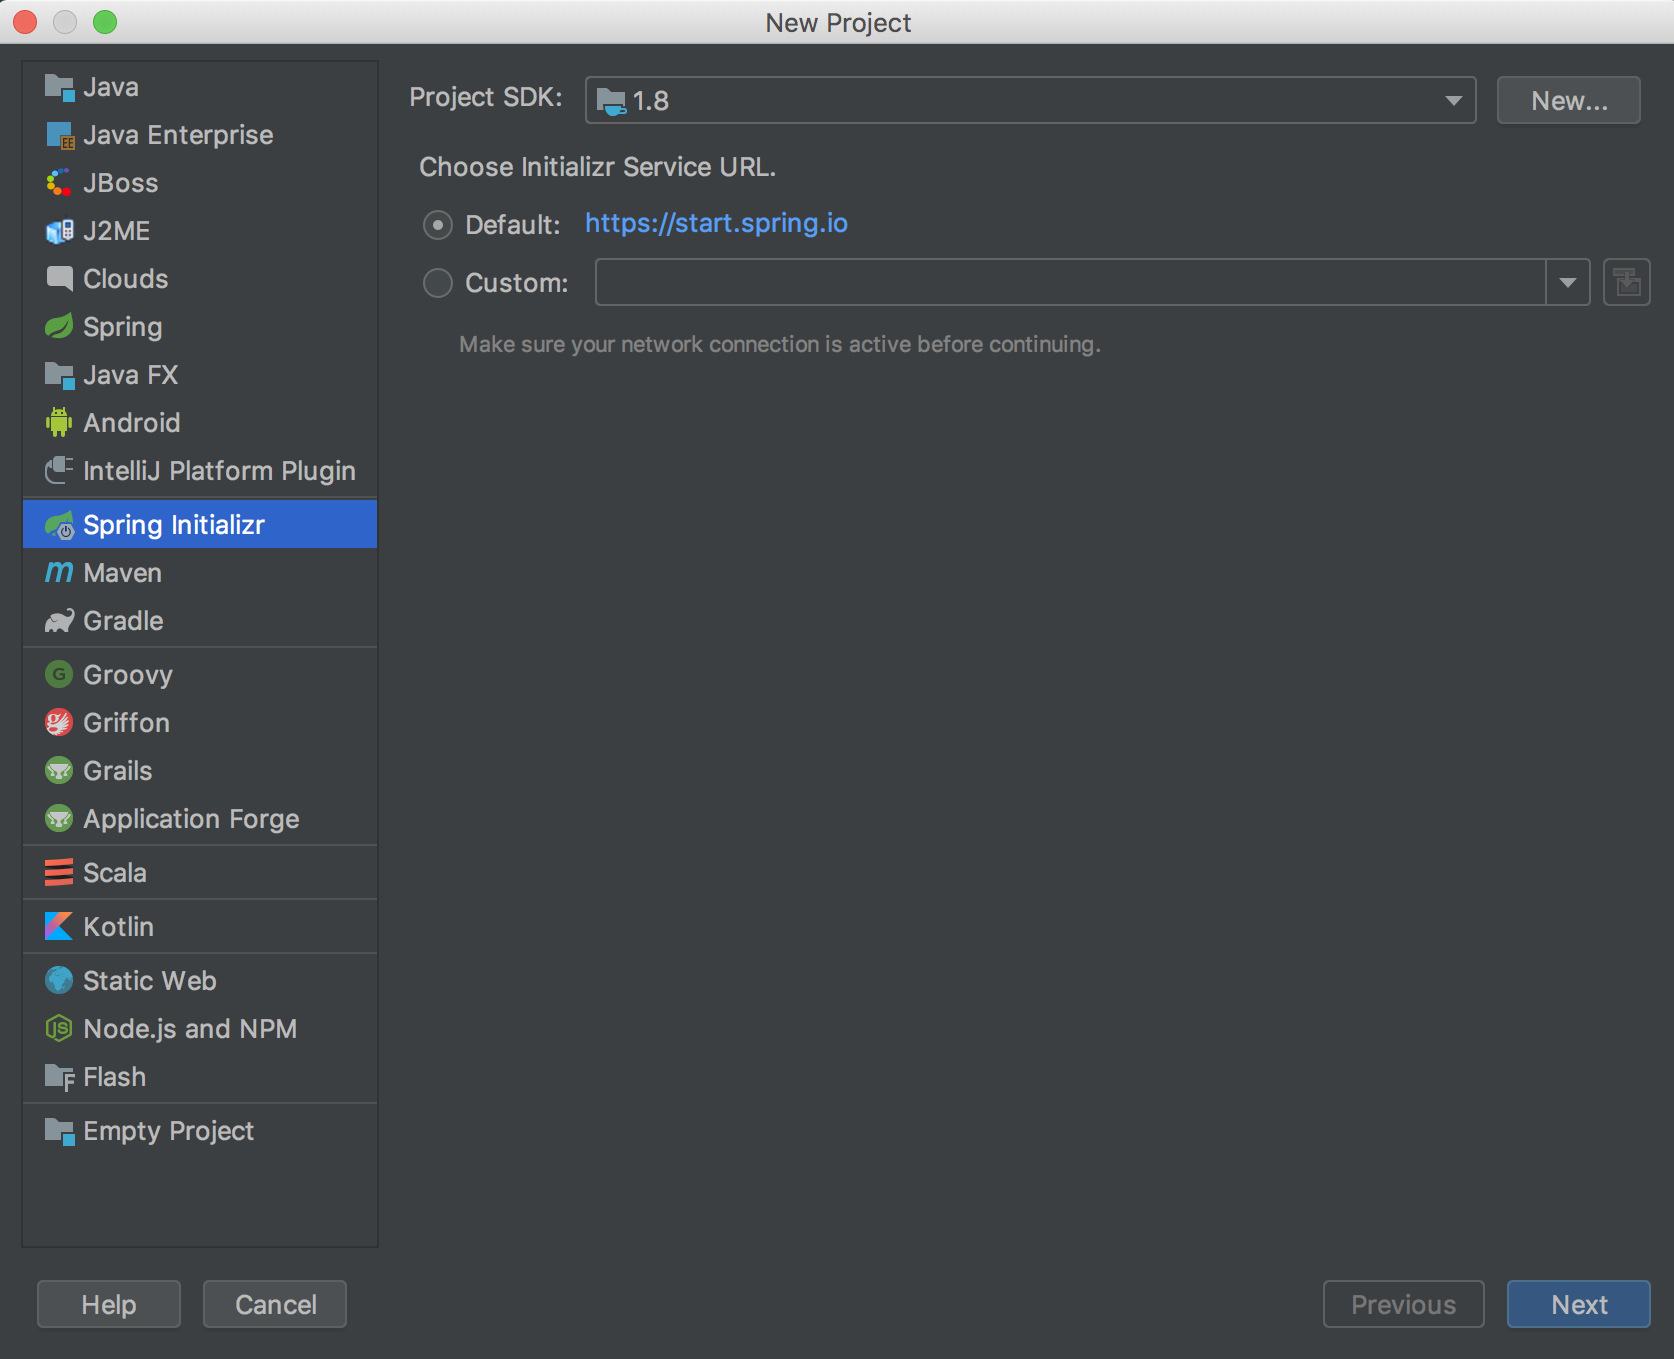
Task: Select the Default initializr service option
Action: 437,225
